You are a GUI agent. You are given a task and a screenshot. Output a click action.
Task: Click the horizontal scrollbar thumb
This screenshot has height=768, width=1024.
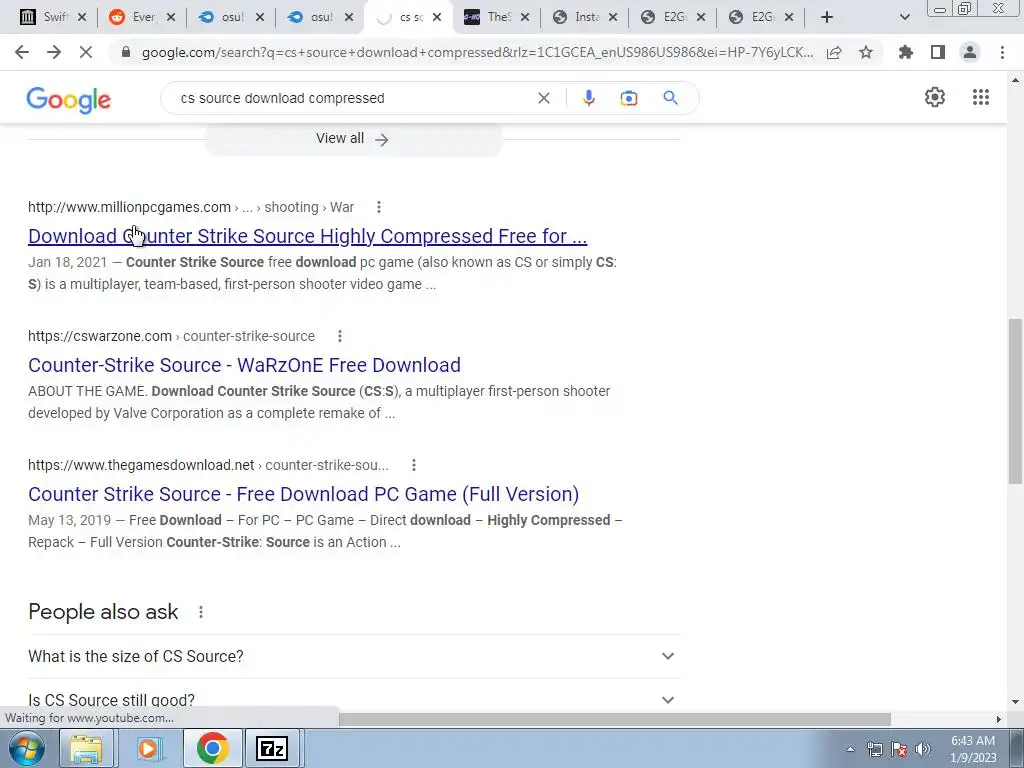[x=615, y=719]
